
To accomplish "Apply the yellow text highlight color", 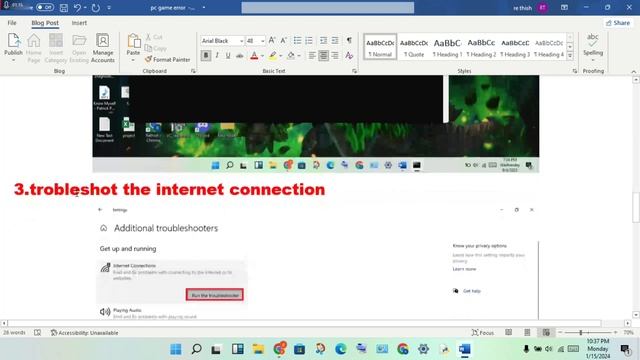I will click(273, 56).
